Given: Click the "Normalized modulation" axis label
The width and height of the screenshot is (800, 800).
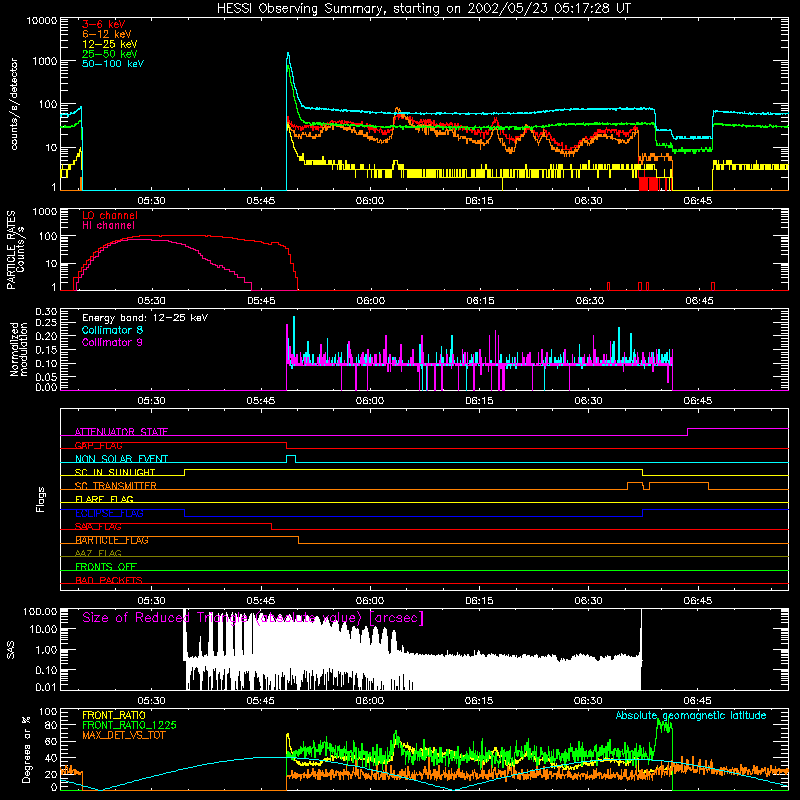Looking at the screenshot, I should click(x=18, y=349).
